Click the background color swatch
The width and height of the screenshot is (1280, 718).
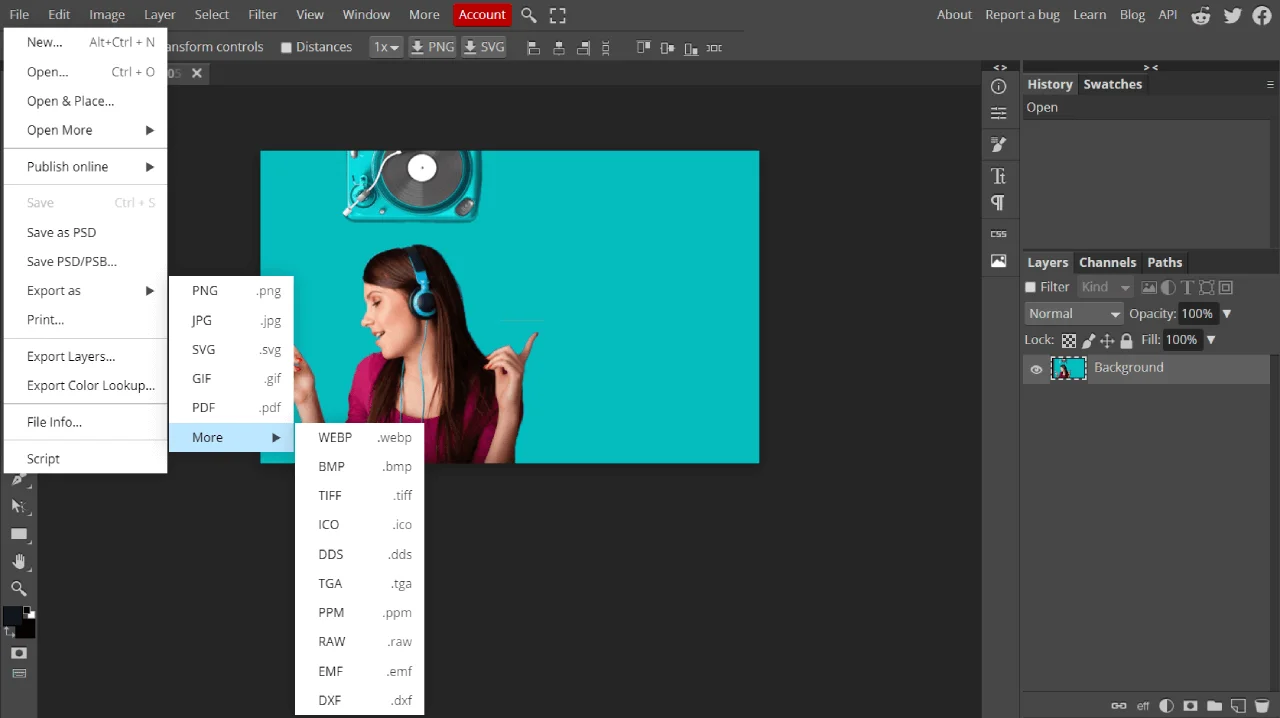click(29, 630)
